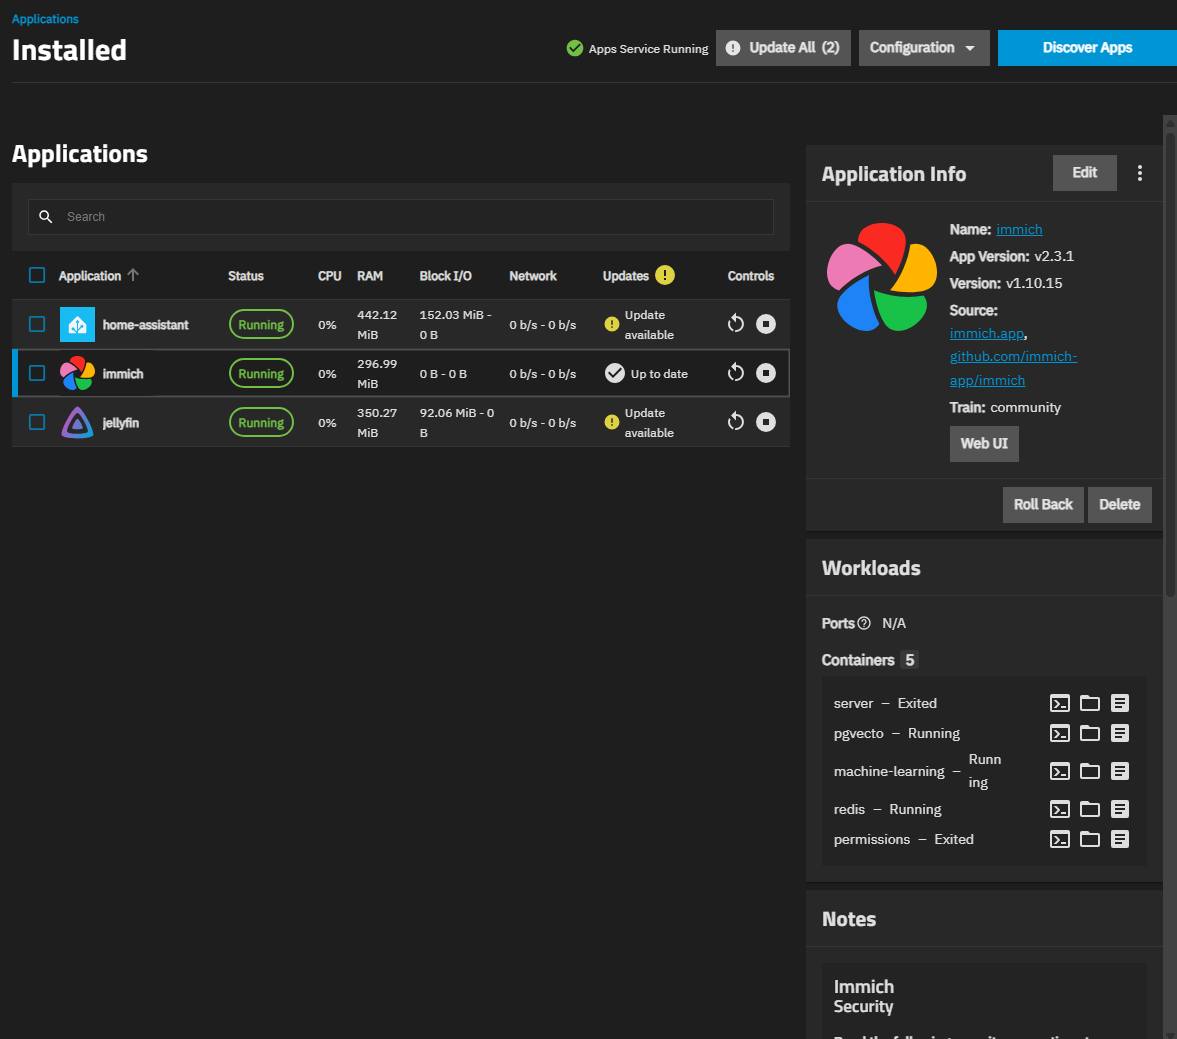Click the Applications breadcrumb
1177x1039 pixels.
coord(45,19)
